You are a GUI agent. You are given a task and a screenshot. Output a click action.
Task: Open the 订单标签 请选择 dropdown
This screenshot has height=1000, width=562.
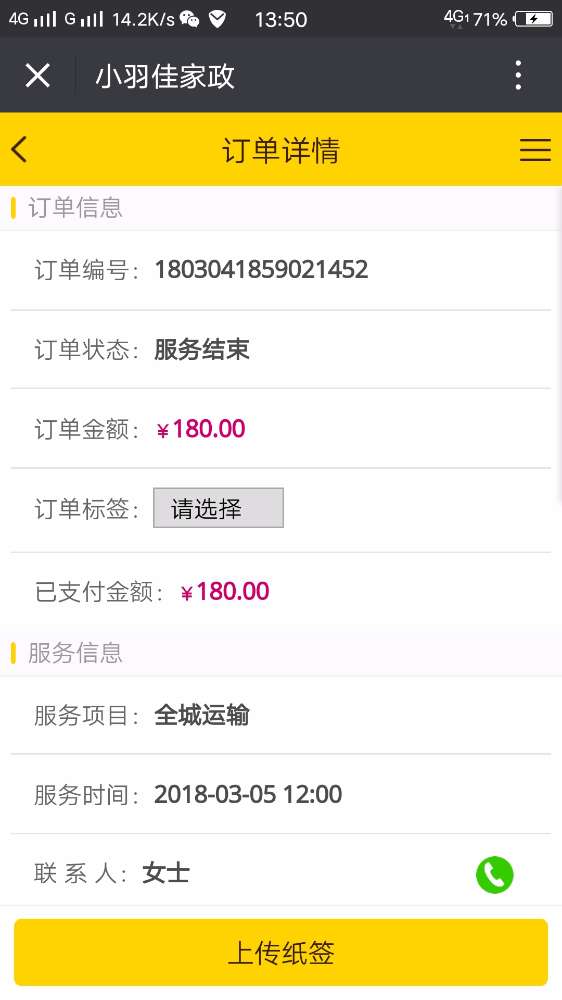coord(218,508)
